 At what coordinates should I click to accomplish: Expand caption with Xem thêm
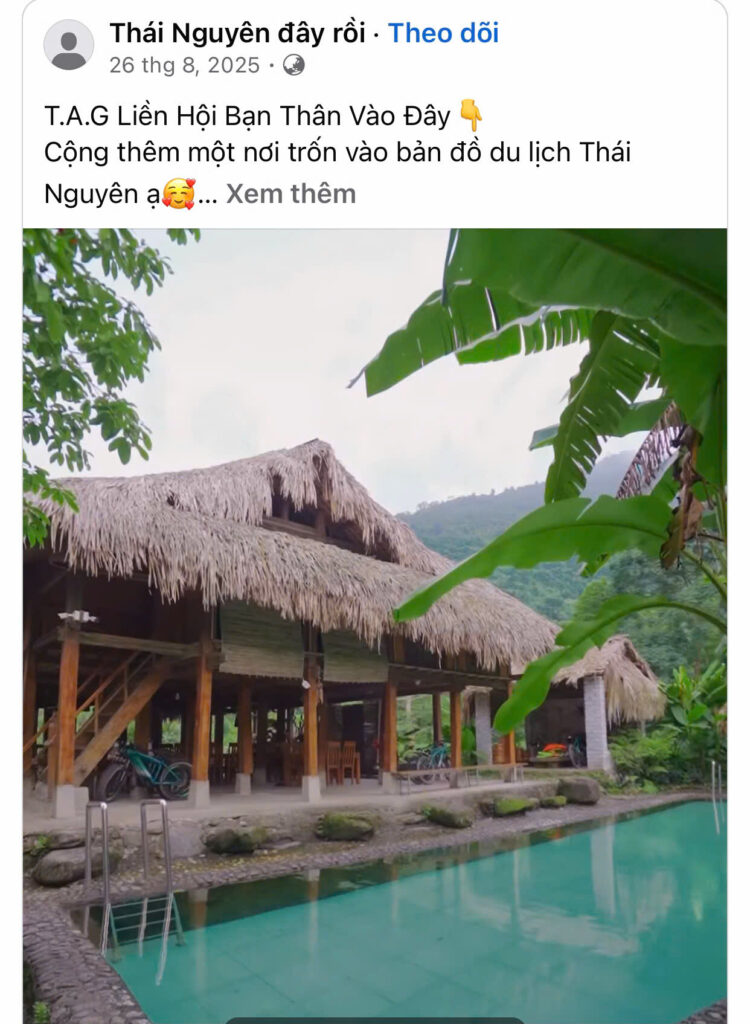[x=291, y=194]
